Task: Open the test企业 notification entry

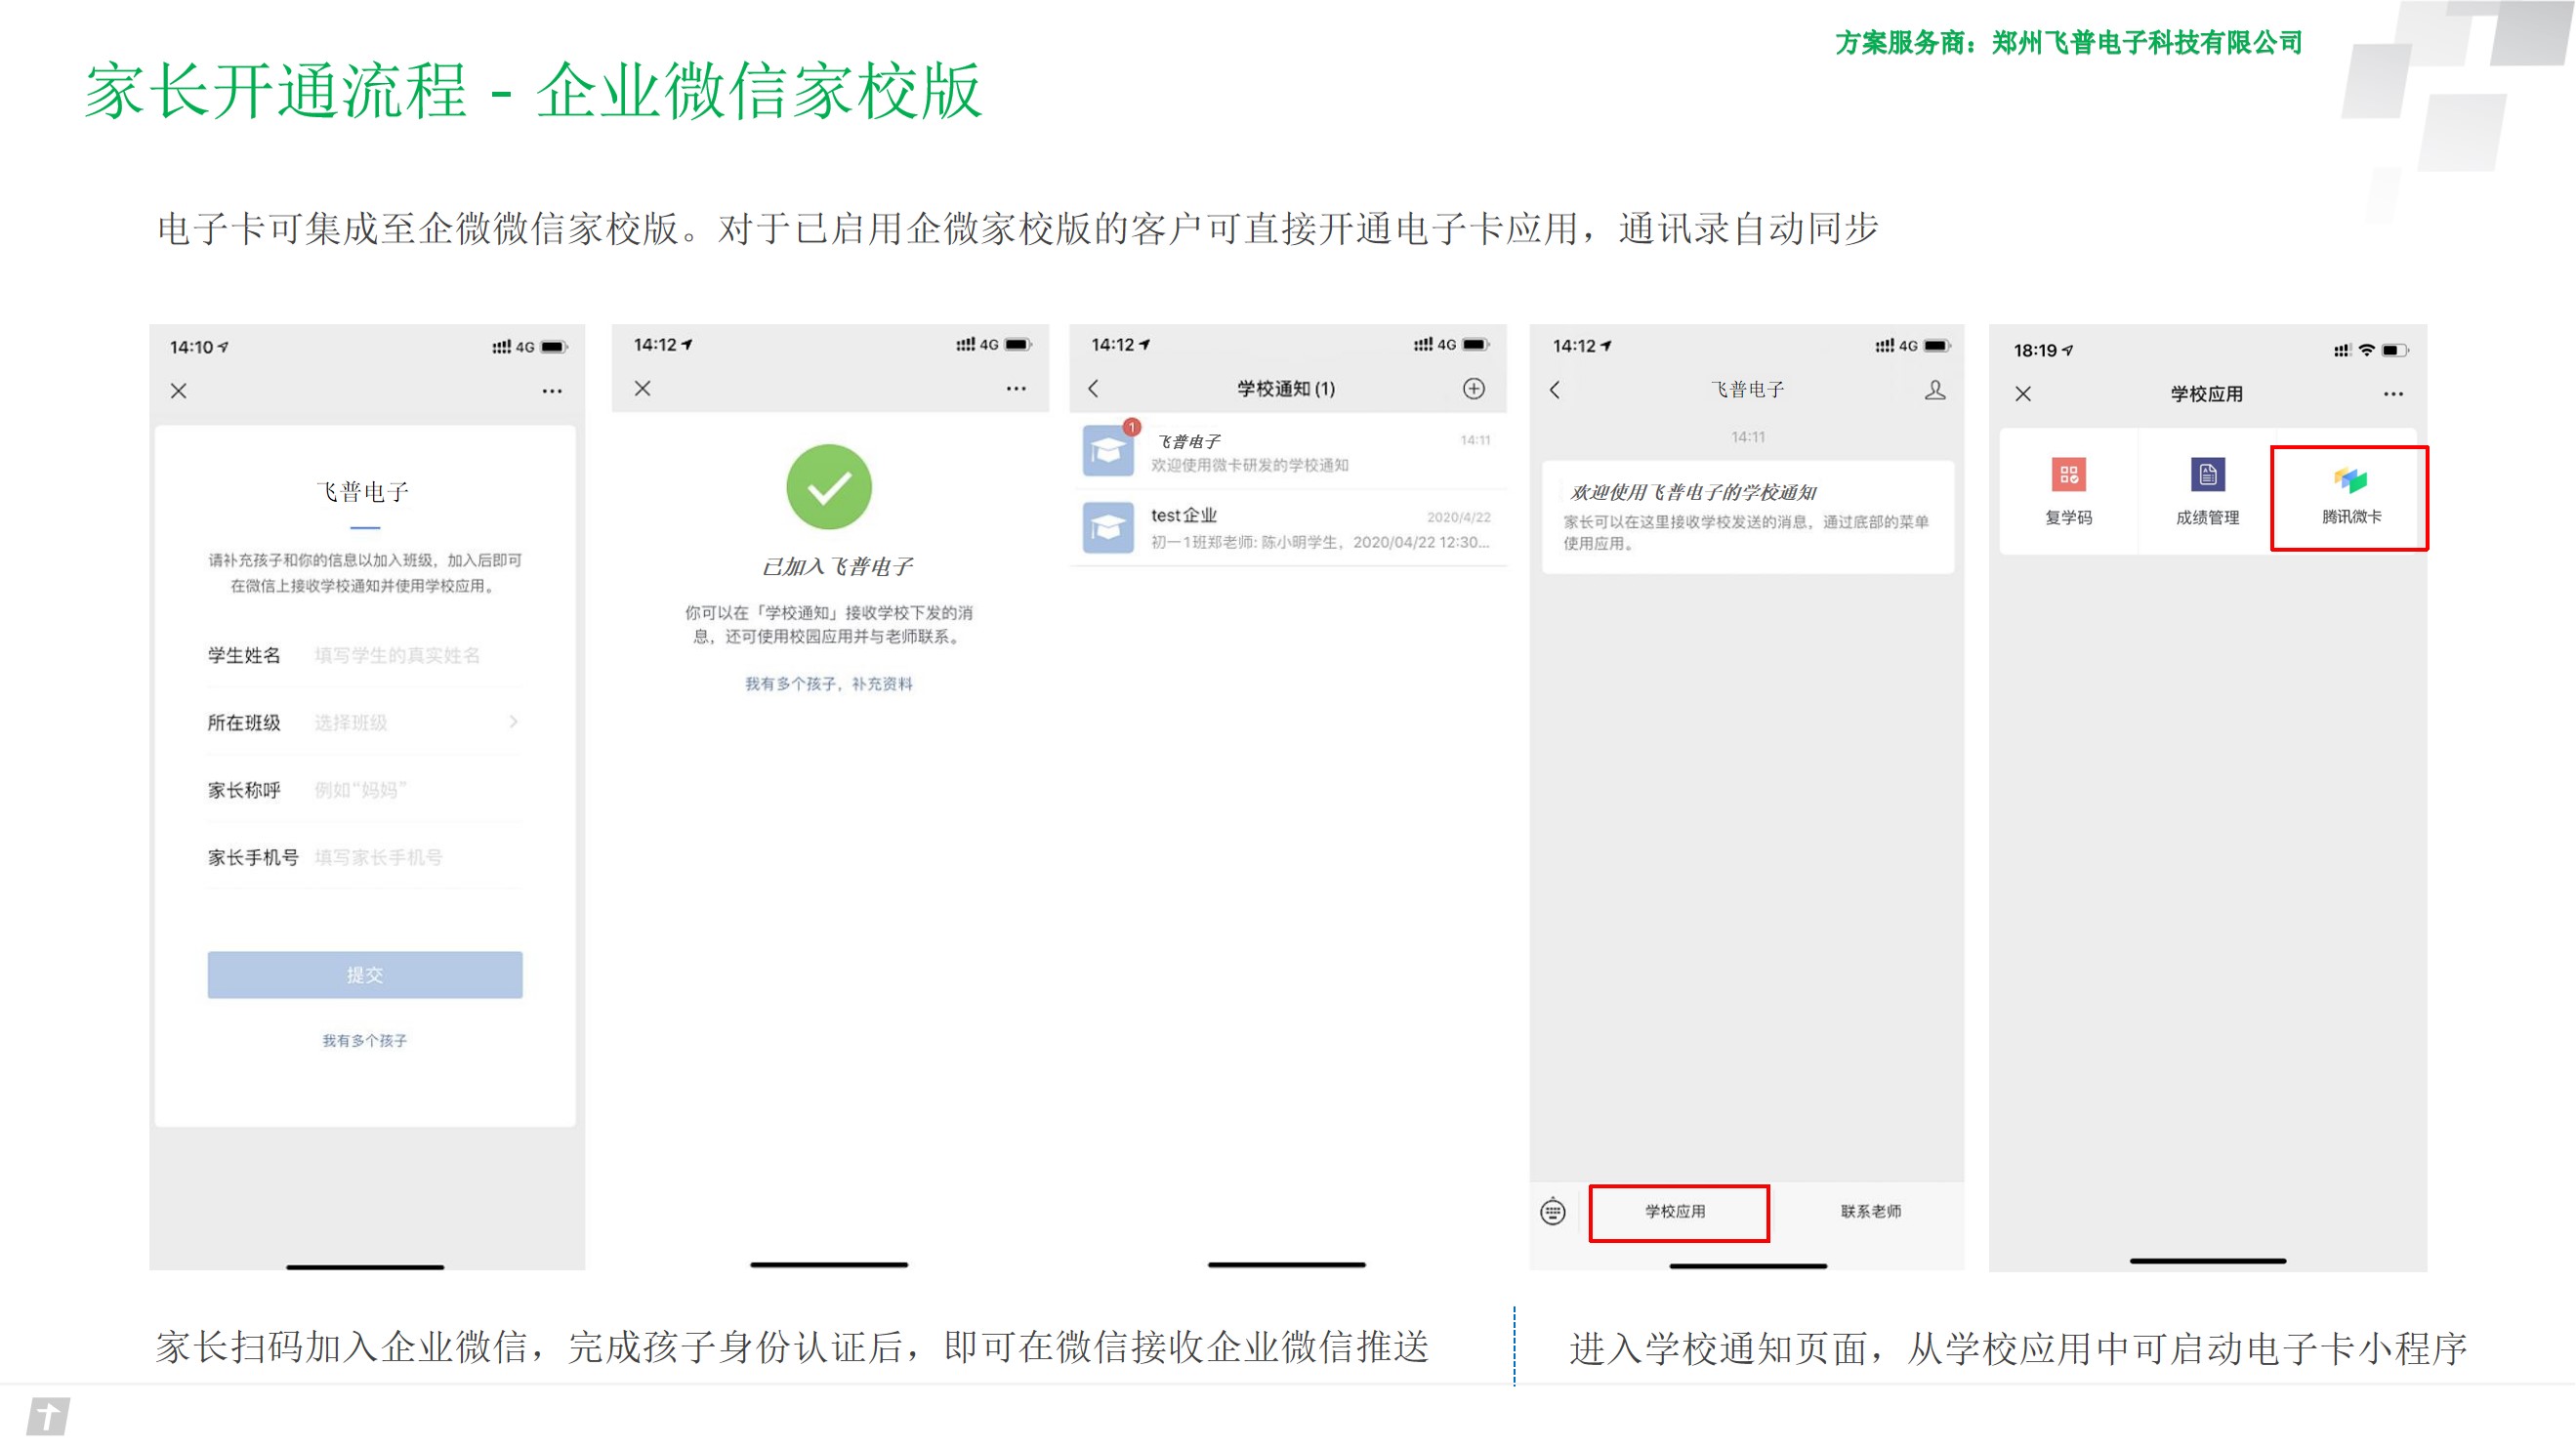Action: (1288, 528)
